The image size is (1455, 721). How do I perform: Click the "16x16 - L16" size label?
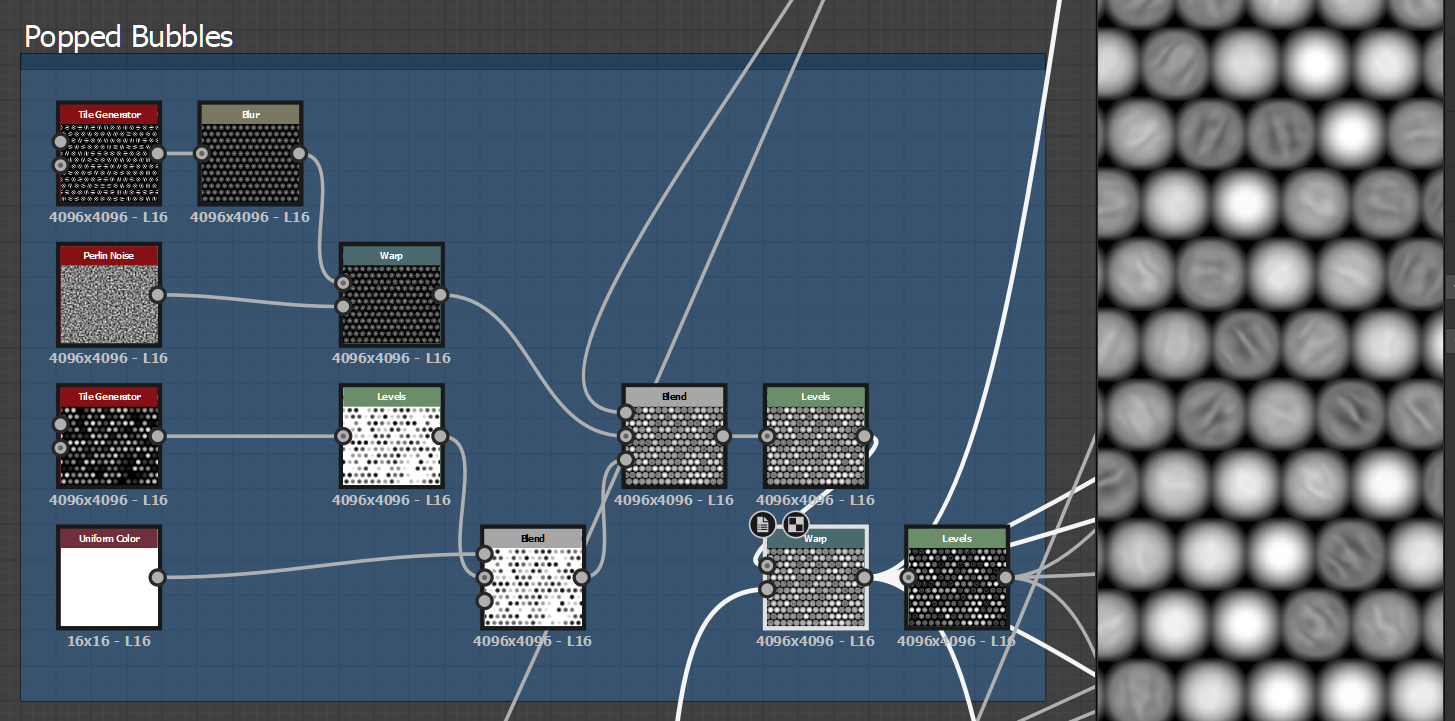pos(108,640)
